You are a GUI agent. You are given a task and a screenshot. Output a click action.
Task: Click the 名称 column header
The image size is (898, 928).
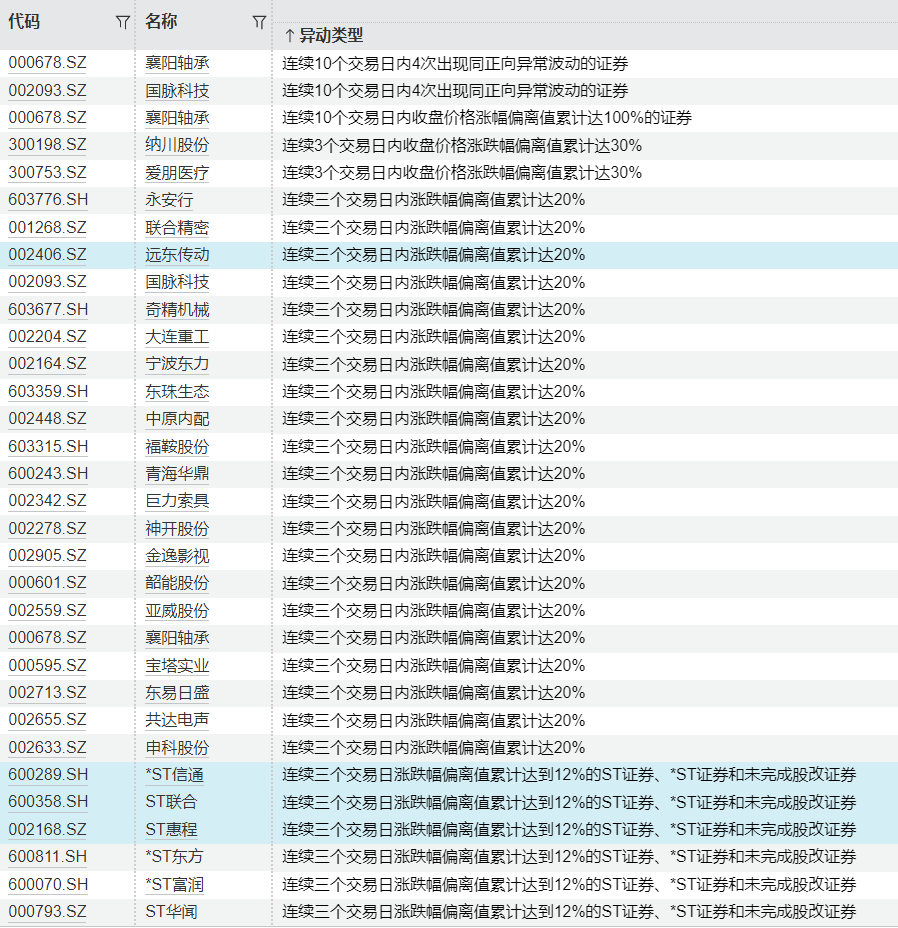coord(161,22)
